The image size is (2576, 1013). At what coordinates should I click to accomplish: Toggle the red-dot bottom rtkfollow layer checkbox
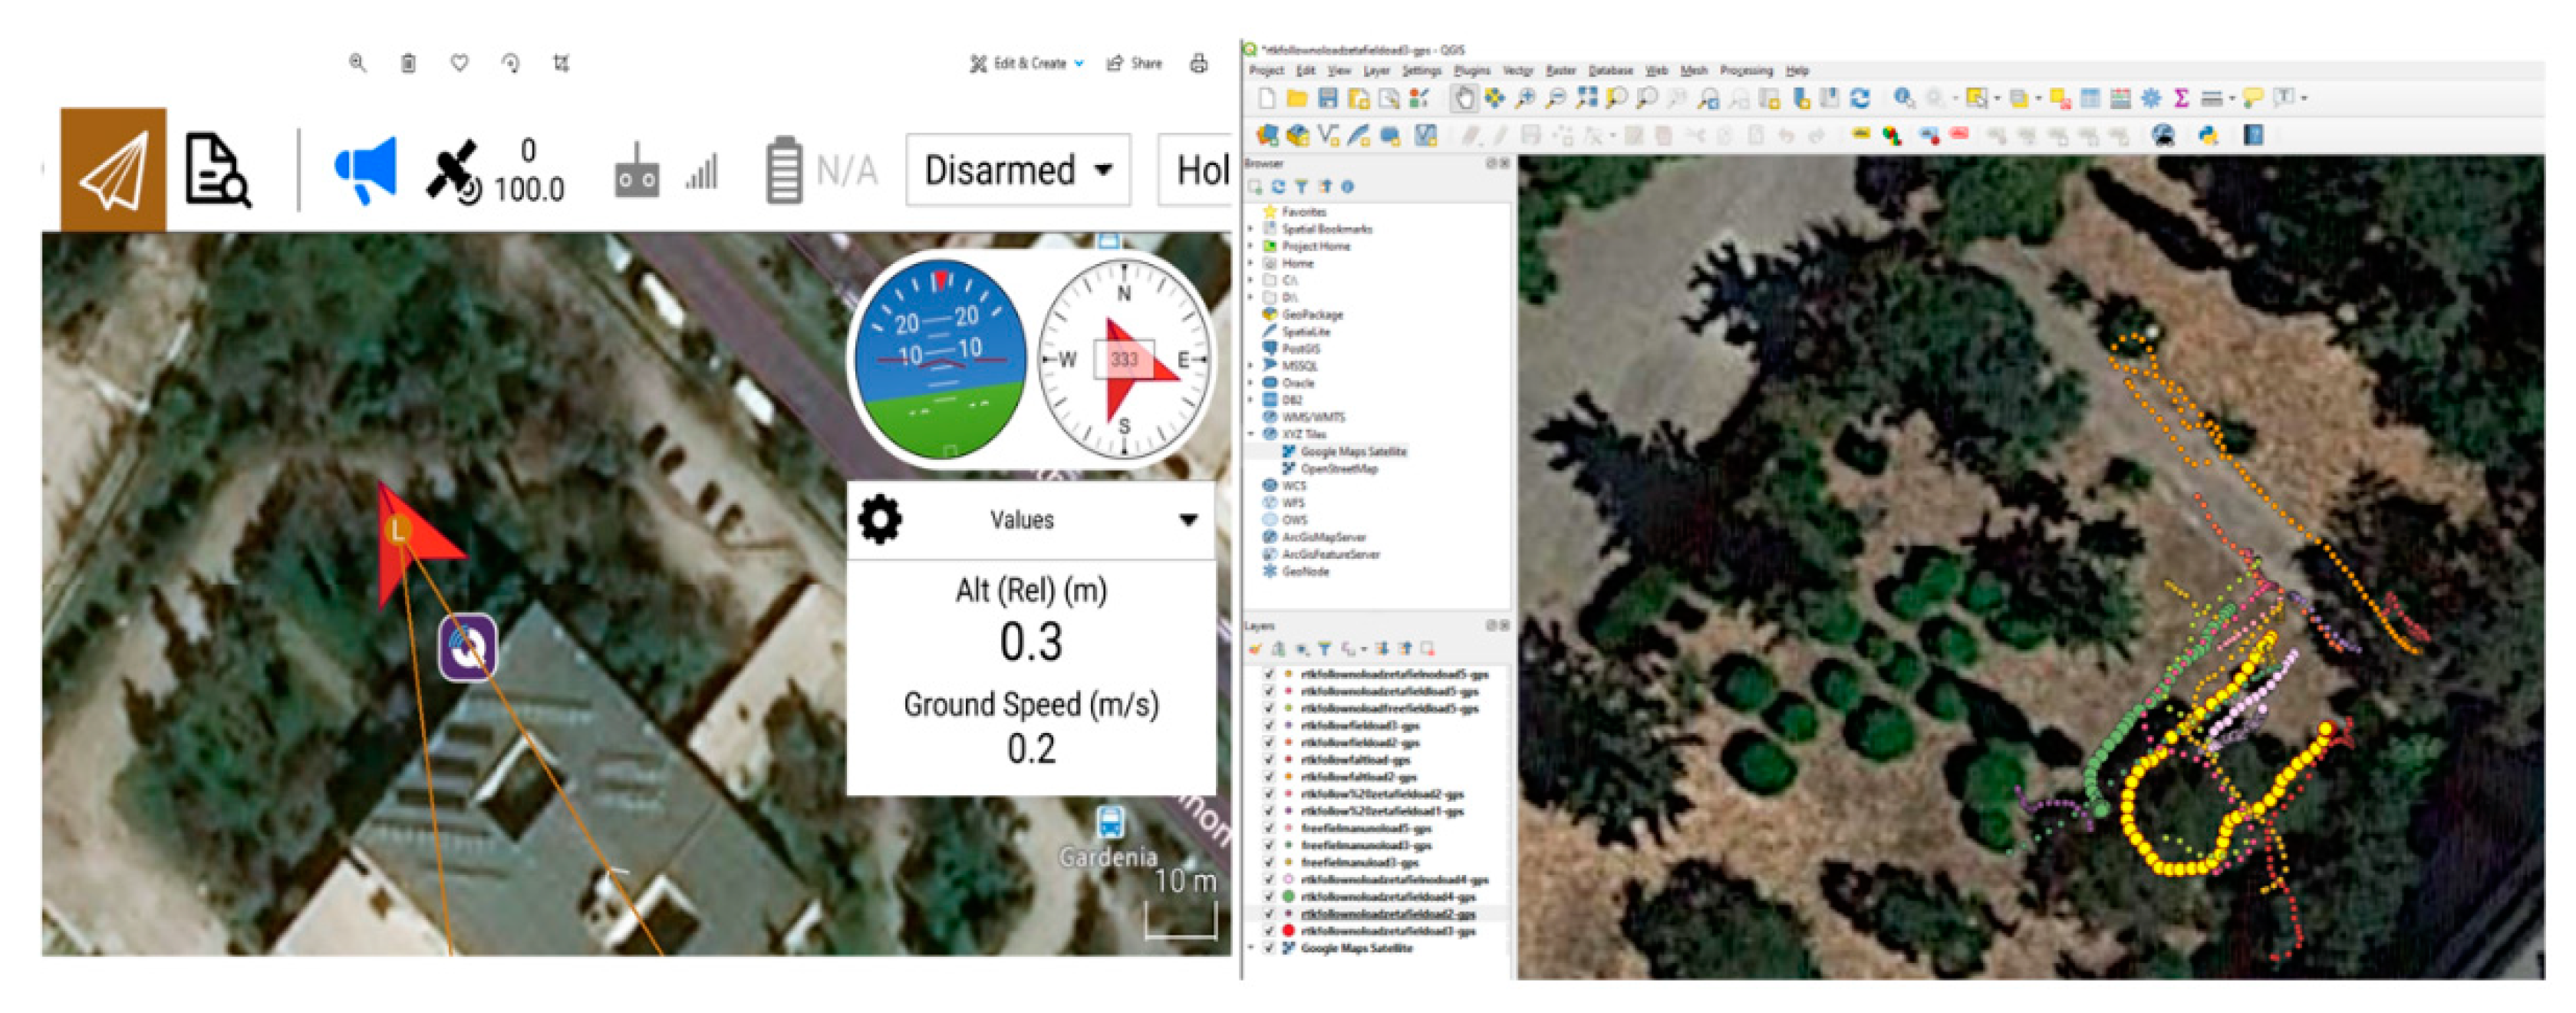1270,931
